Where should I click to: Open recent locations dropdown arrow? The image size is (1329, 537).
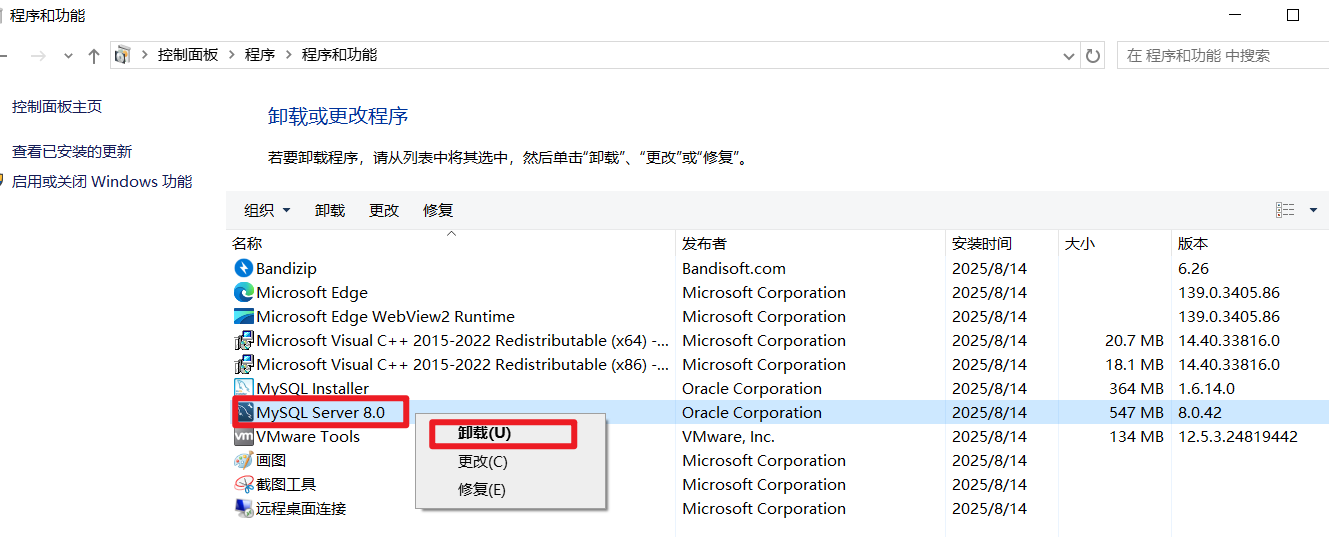coord(68,56)
